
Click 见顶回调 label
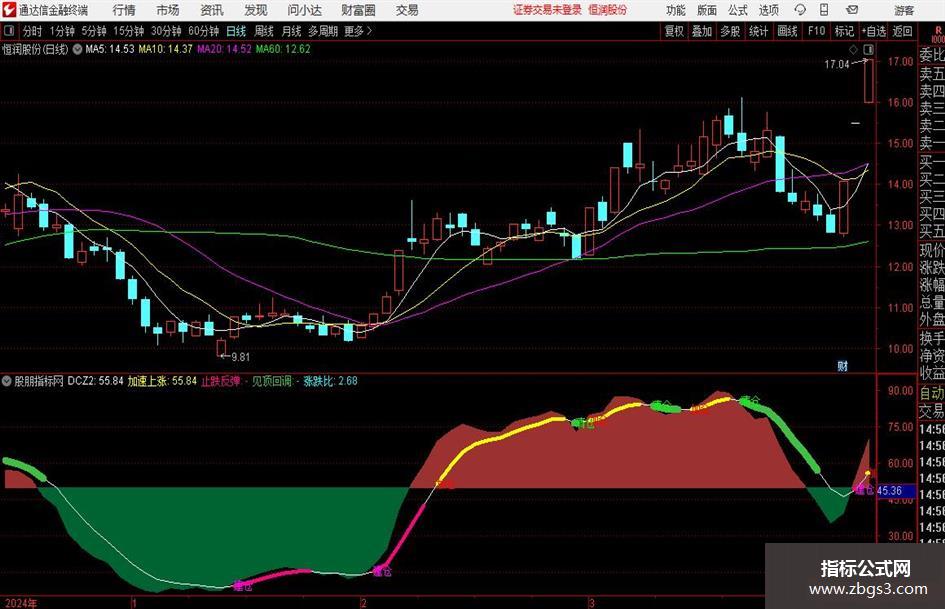tap(271, 381)
